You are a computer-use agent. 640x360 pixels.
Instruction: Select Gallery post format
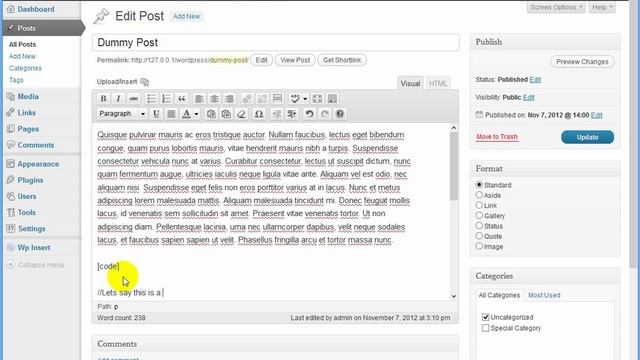(x=479, y=215)
